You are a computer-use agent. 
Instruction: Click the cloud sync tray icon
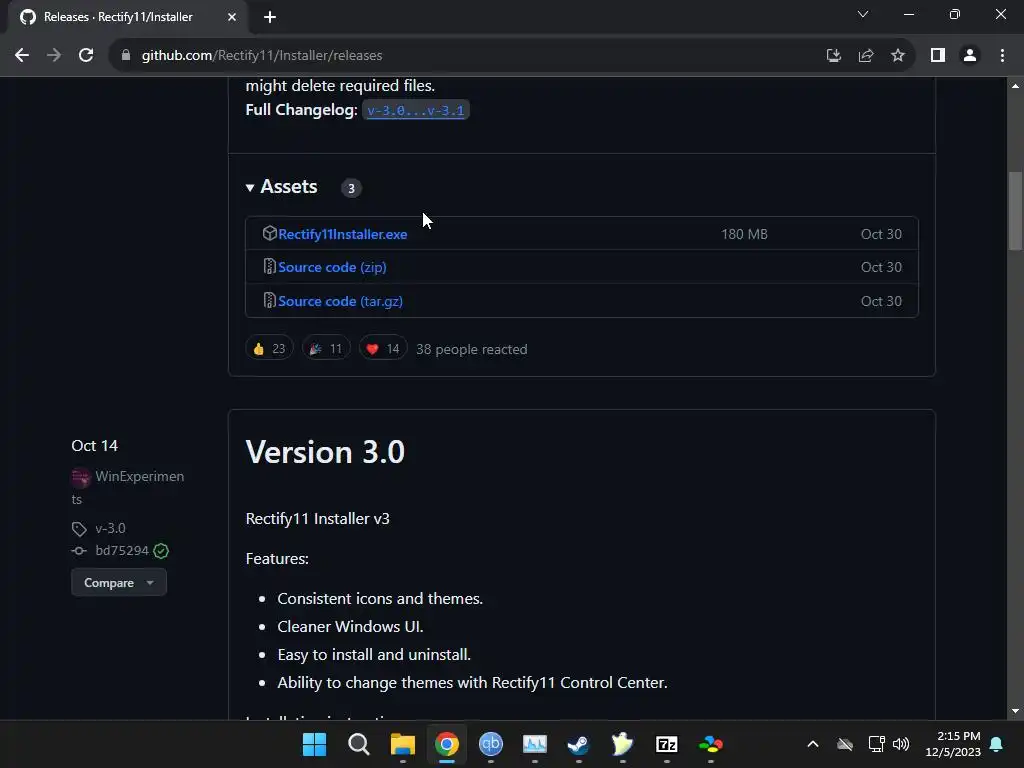click(845, 744)
